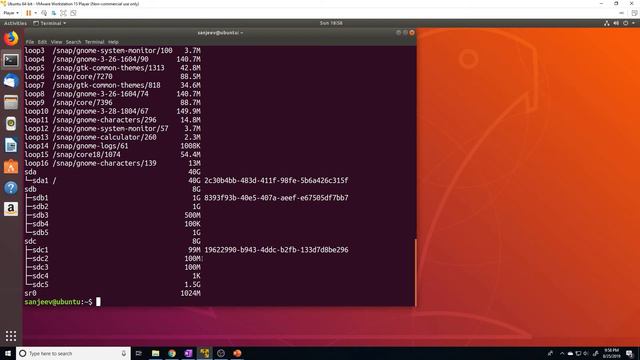Click the volume icon in Ubuntu top bar

(x=616, y=23)
